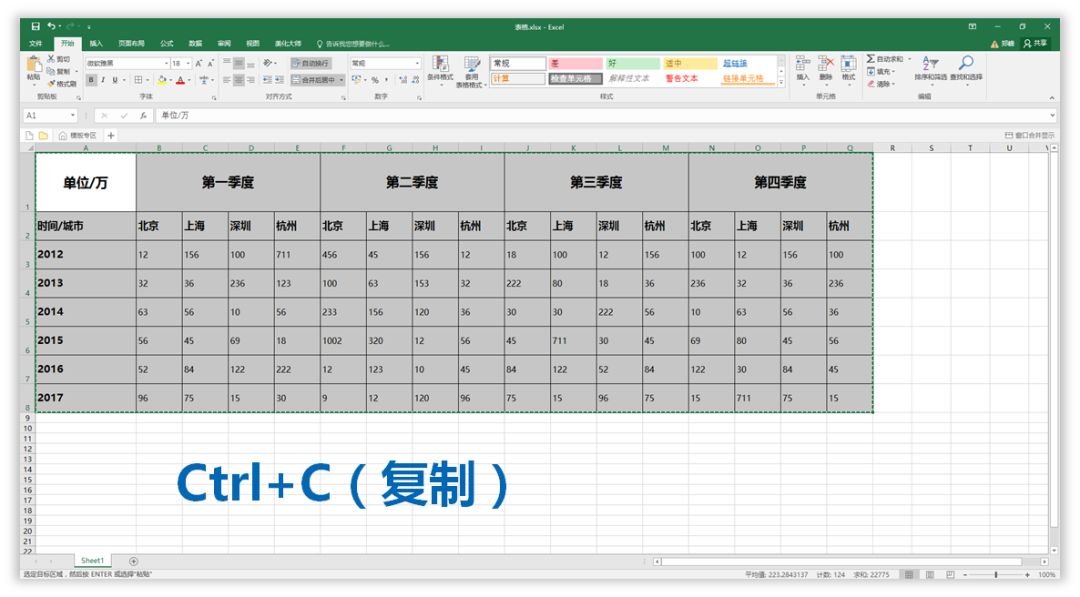Image resolution: width=1080 pixels, height=597 pixels.
Task: Expand the cell styles gallery more arrow
Action: pos(781,83)
